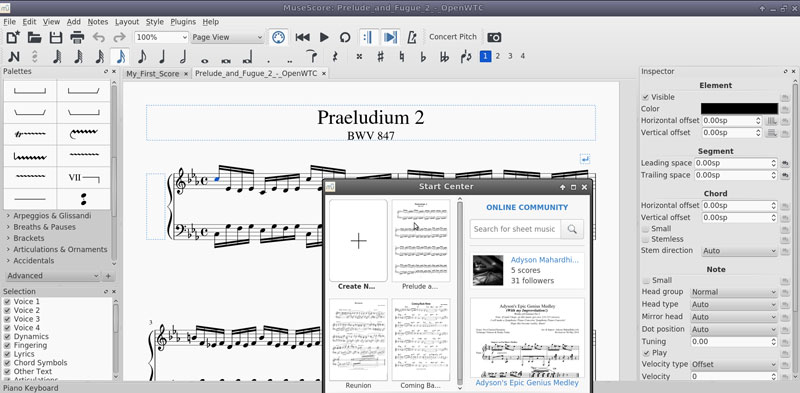Toggle the metronome
Image resolution: width=800 pixels, height=393 pixels.
coord(412,37)
